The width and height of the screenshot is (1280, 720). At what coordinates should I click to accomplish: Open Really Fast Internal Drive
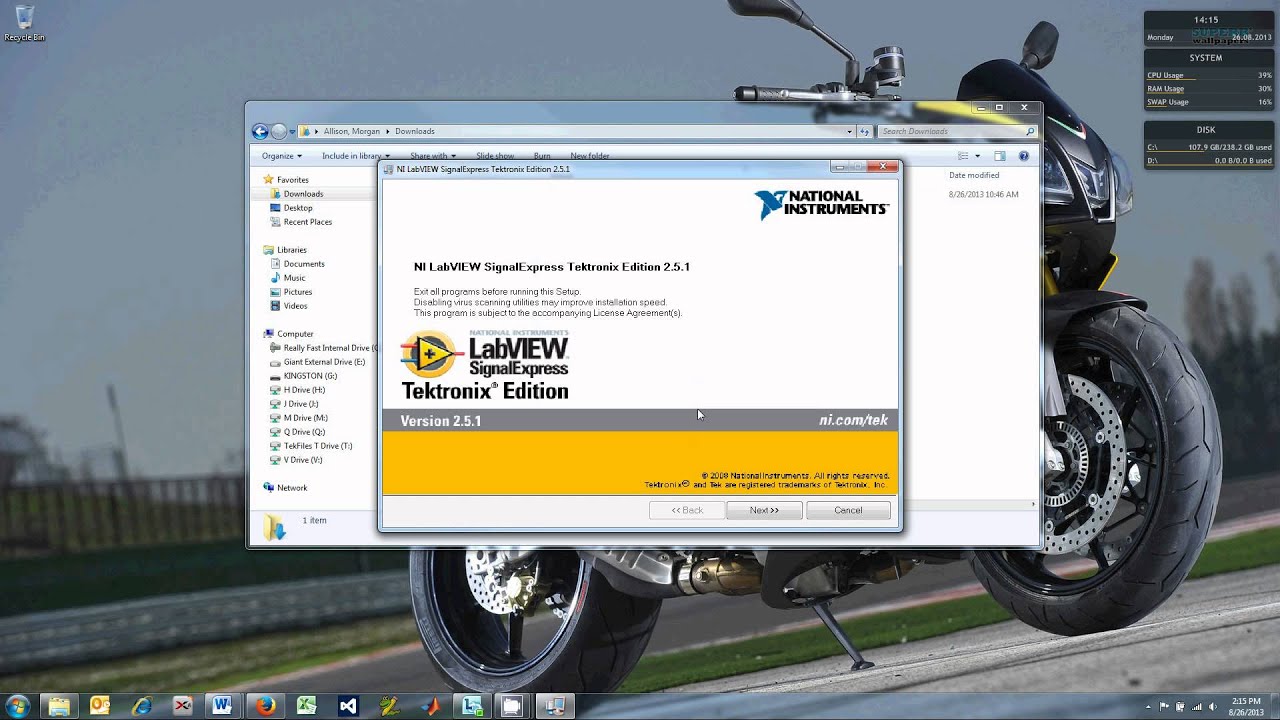point(324,348)
